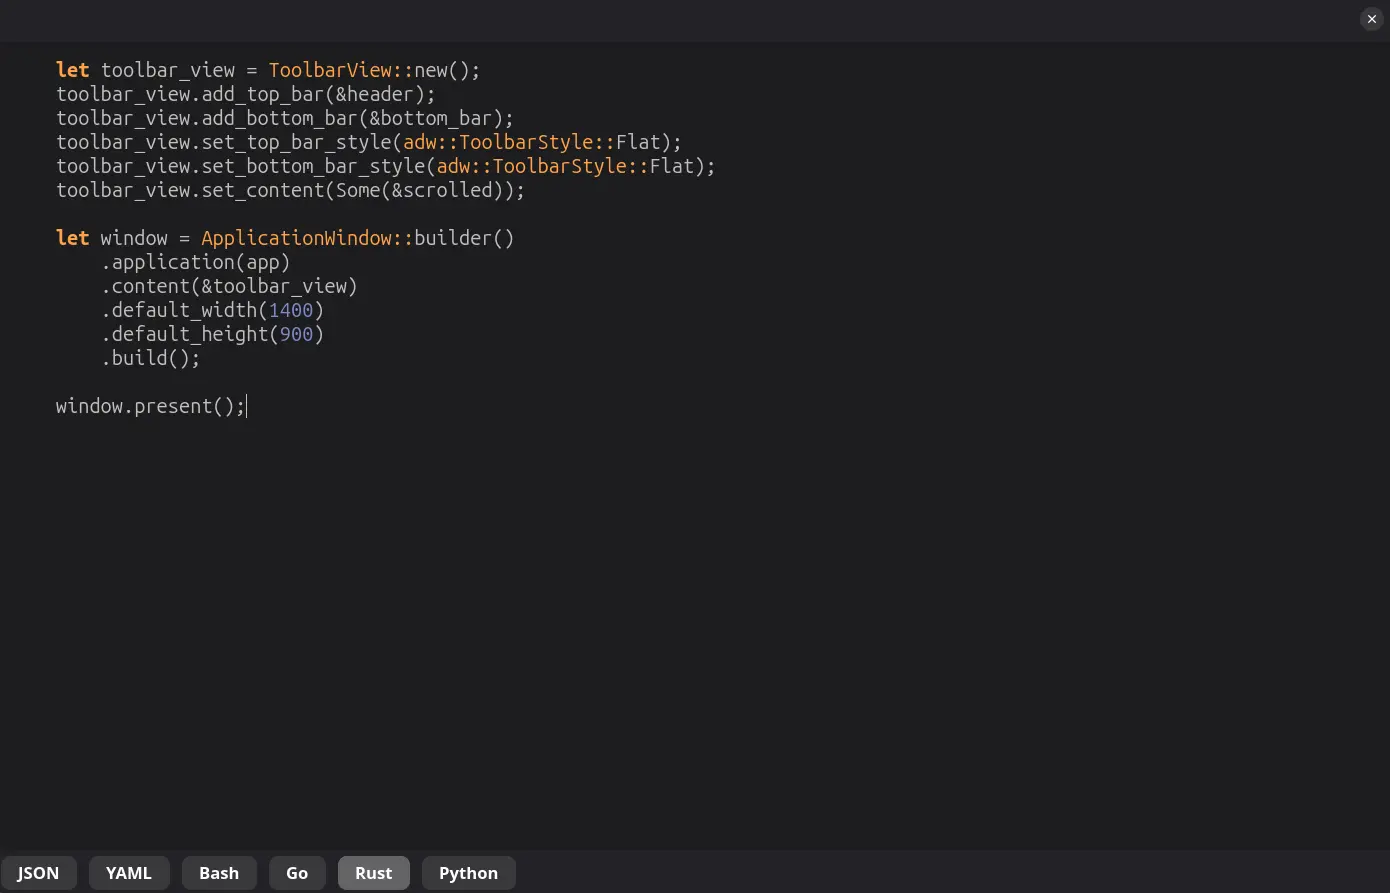Click the window.present(); line
This screenshot has height=893, width=1390.
[x=151, y=406]
